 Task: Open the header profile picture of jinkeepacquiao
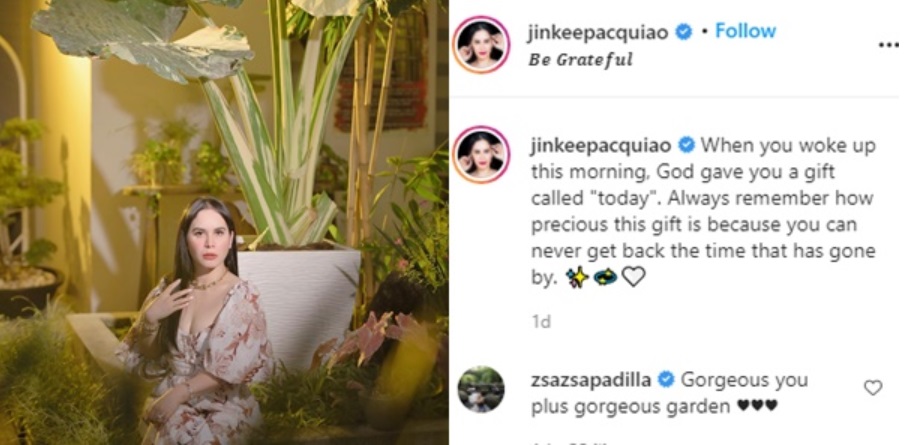point(481,45)
